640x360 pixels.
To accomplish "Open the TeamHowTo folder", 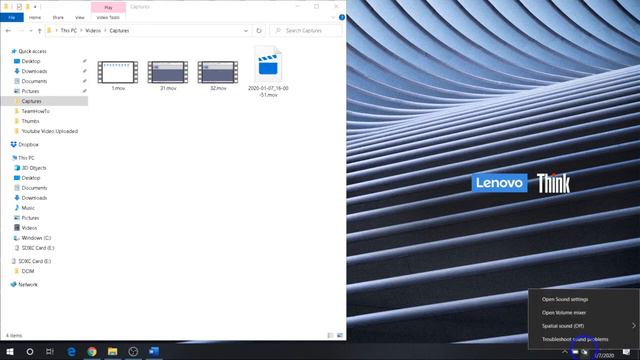I will click(x=36, y=111).
